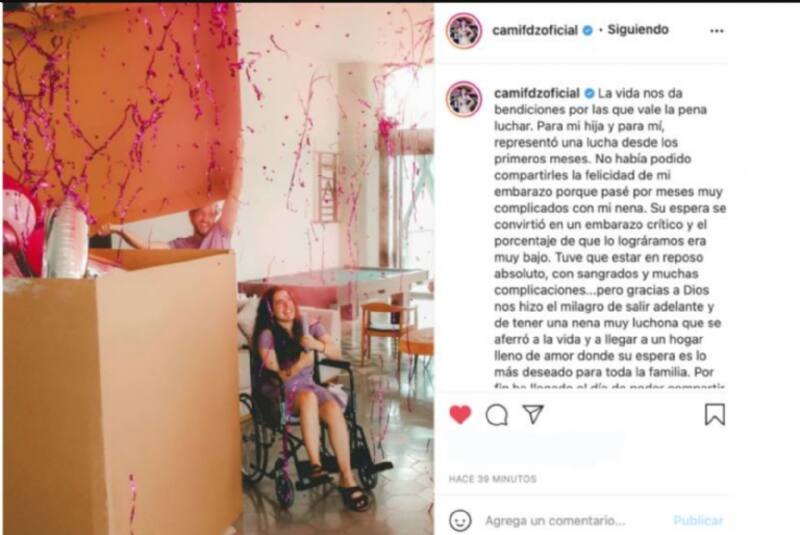
Task: Click the caption's profile avatar picture
Action: (464, 99)
